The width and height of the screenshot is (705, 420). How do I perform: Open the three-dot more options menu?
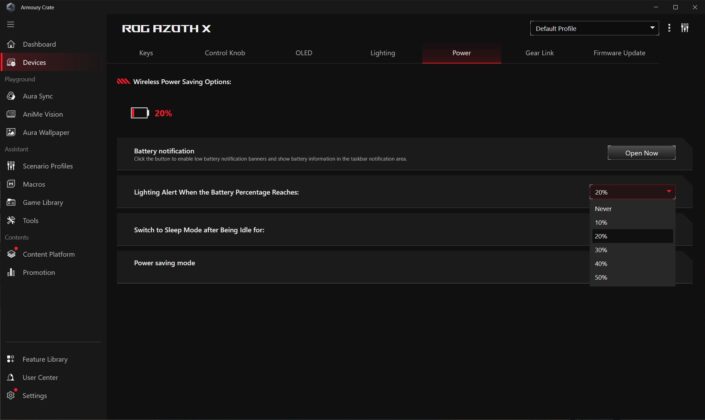click(x=669, y=28)
